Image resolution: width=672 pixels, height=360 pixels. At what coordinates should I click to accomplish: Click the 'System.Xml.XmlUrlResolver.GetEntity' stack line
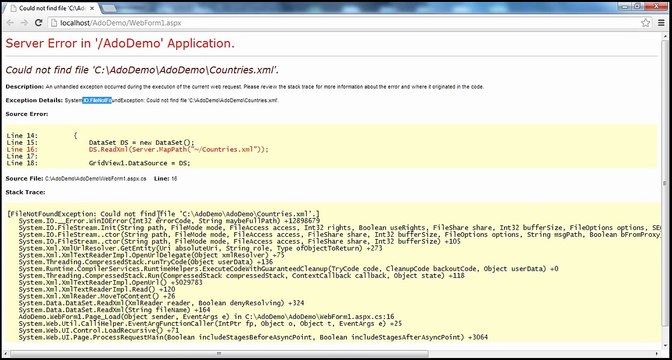coord(201,249)
